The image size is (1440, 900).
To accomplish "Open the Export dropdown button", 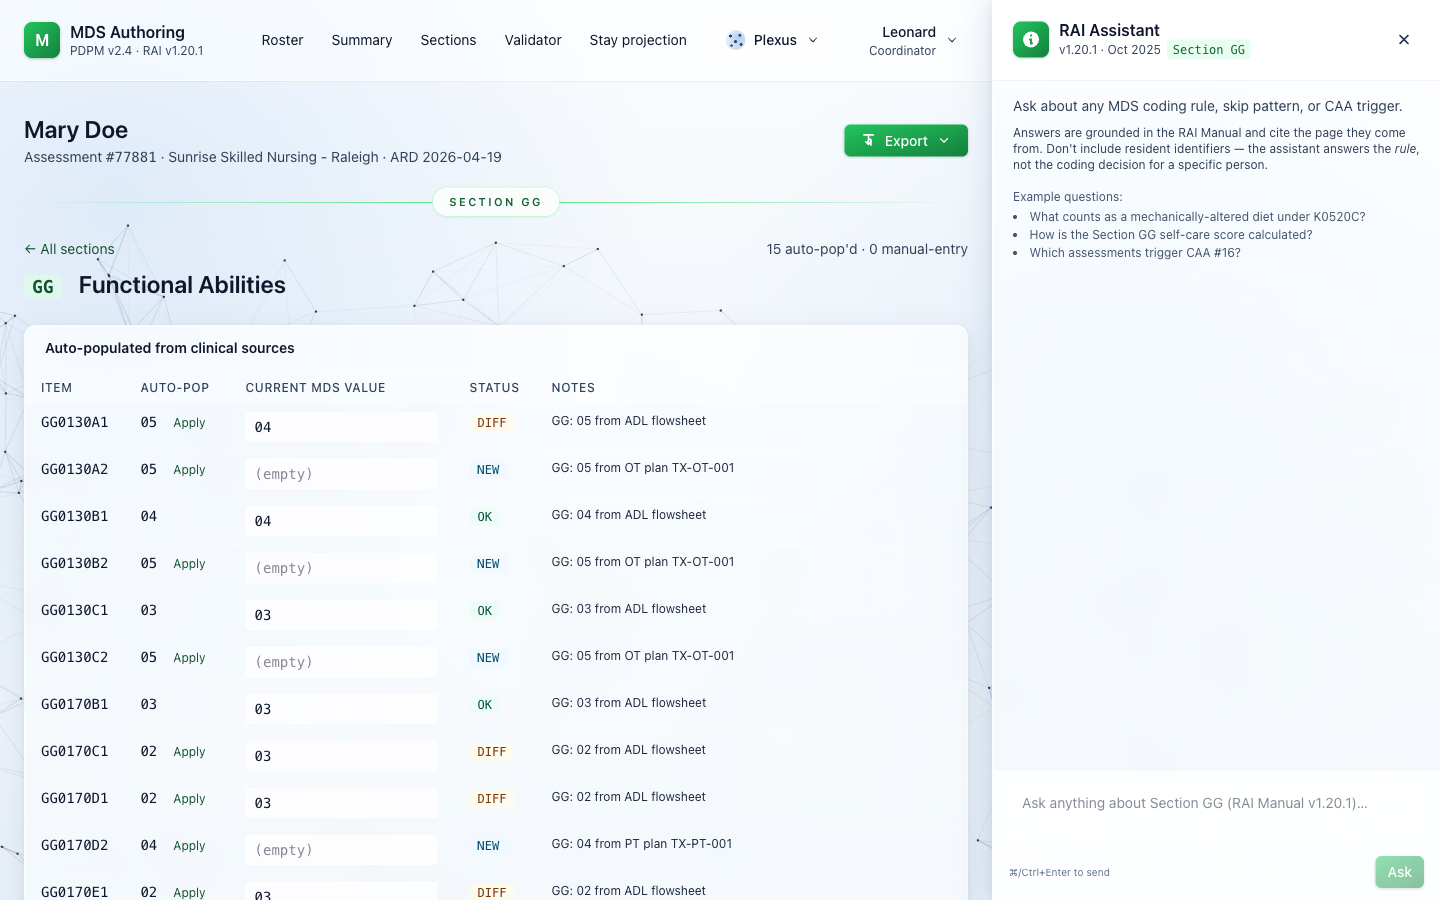I will click(x=906, y=141).
